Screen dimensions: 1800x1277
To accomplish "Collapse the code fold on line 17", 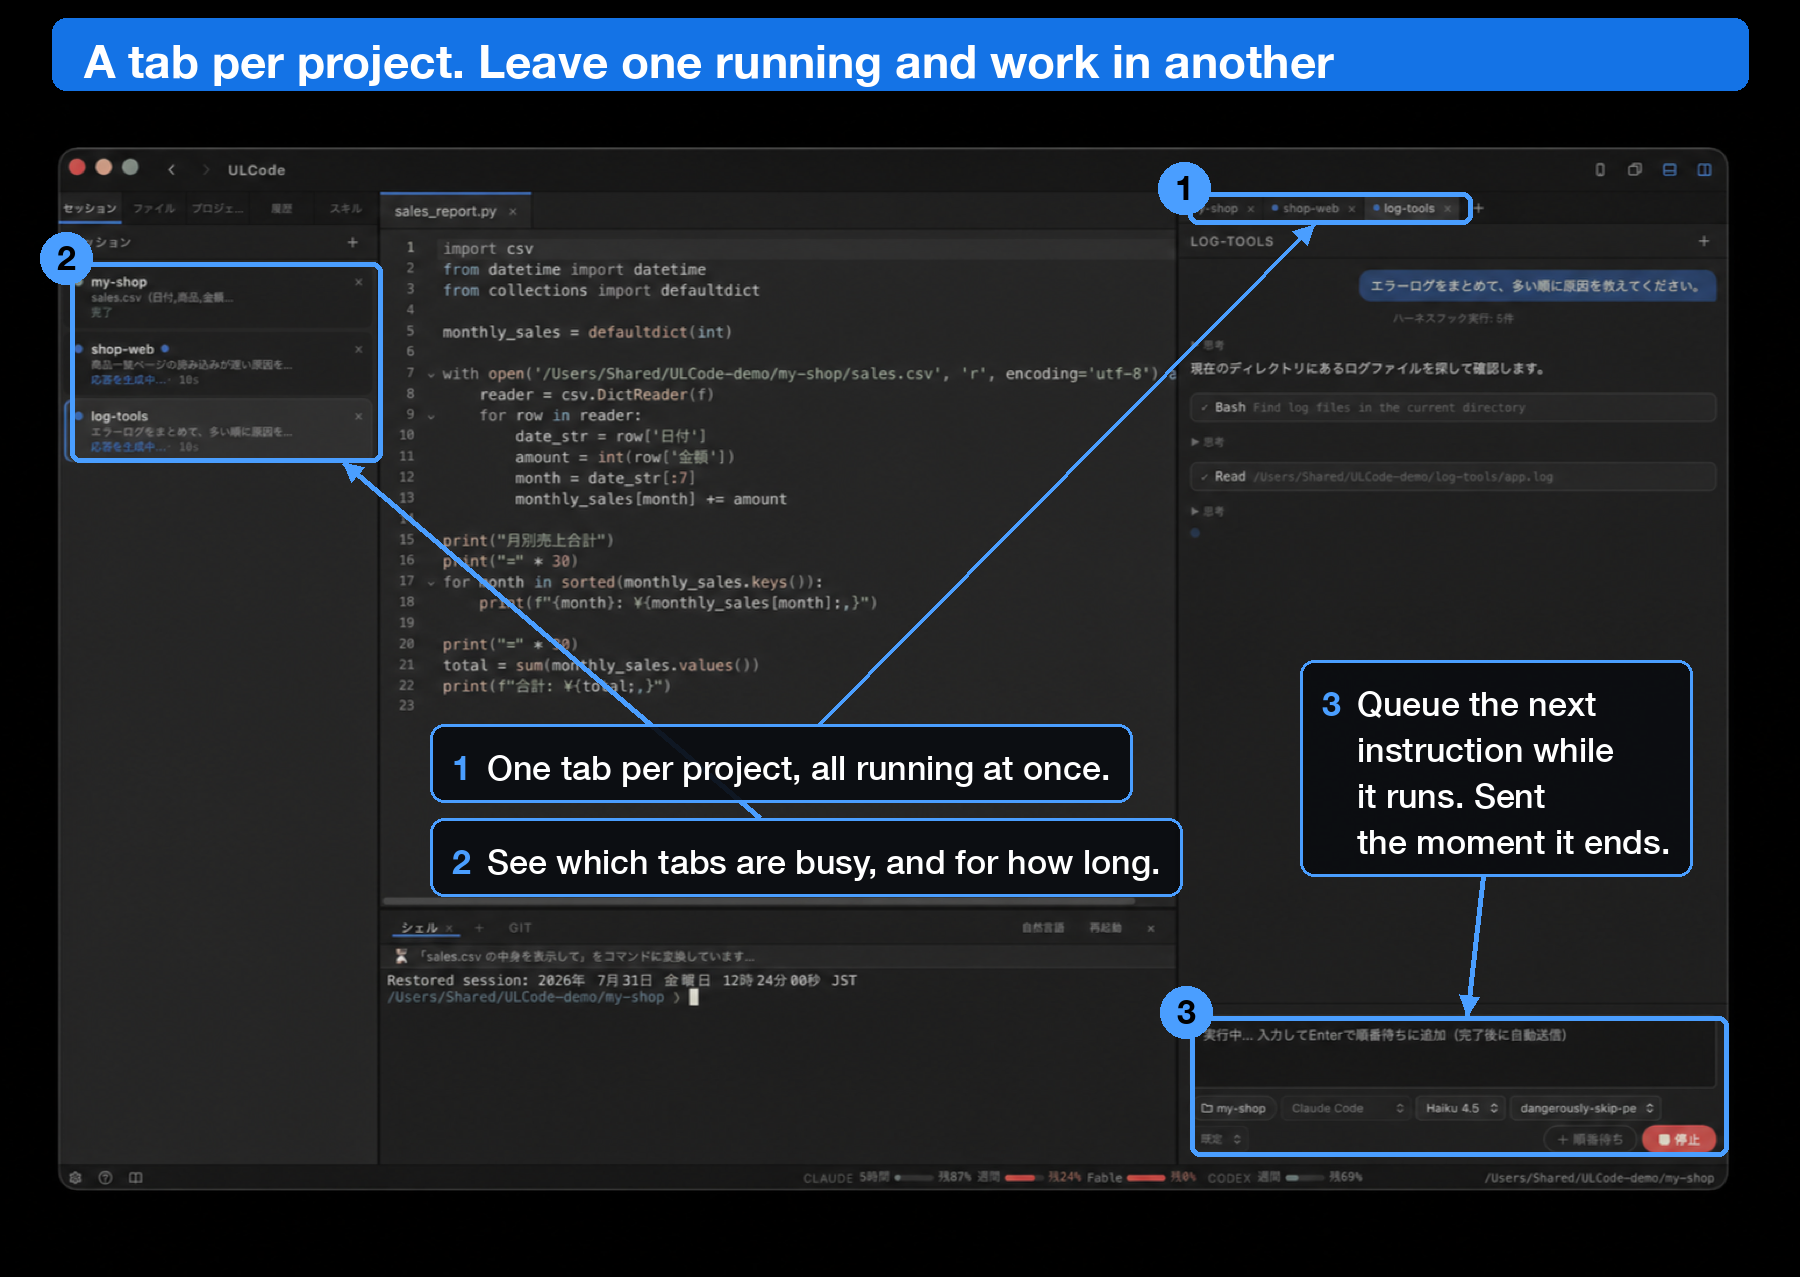I will click(x=431, y=582).
